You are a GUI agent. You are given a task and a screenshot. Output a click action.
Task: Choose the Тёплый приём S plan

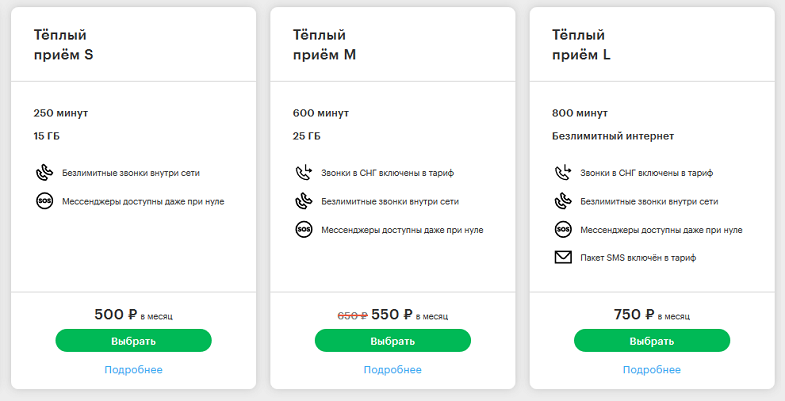134,340
